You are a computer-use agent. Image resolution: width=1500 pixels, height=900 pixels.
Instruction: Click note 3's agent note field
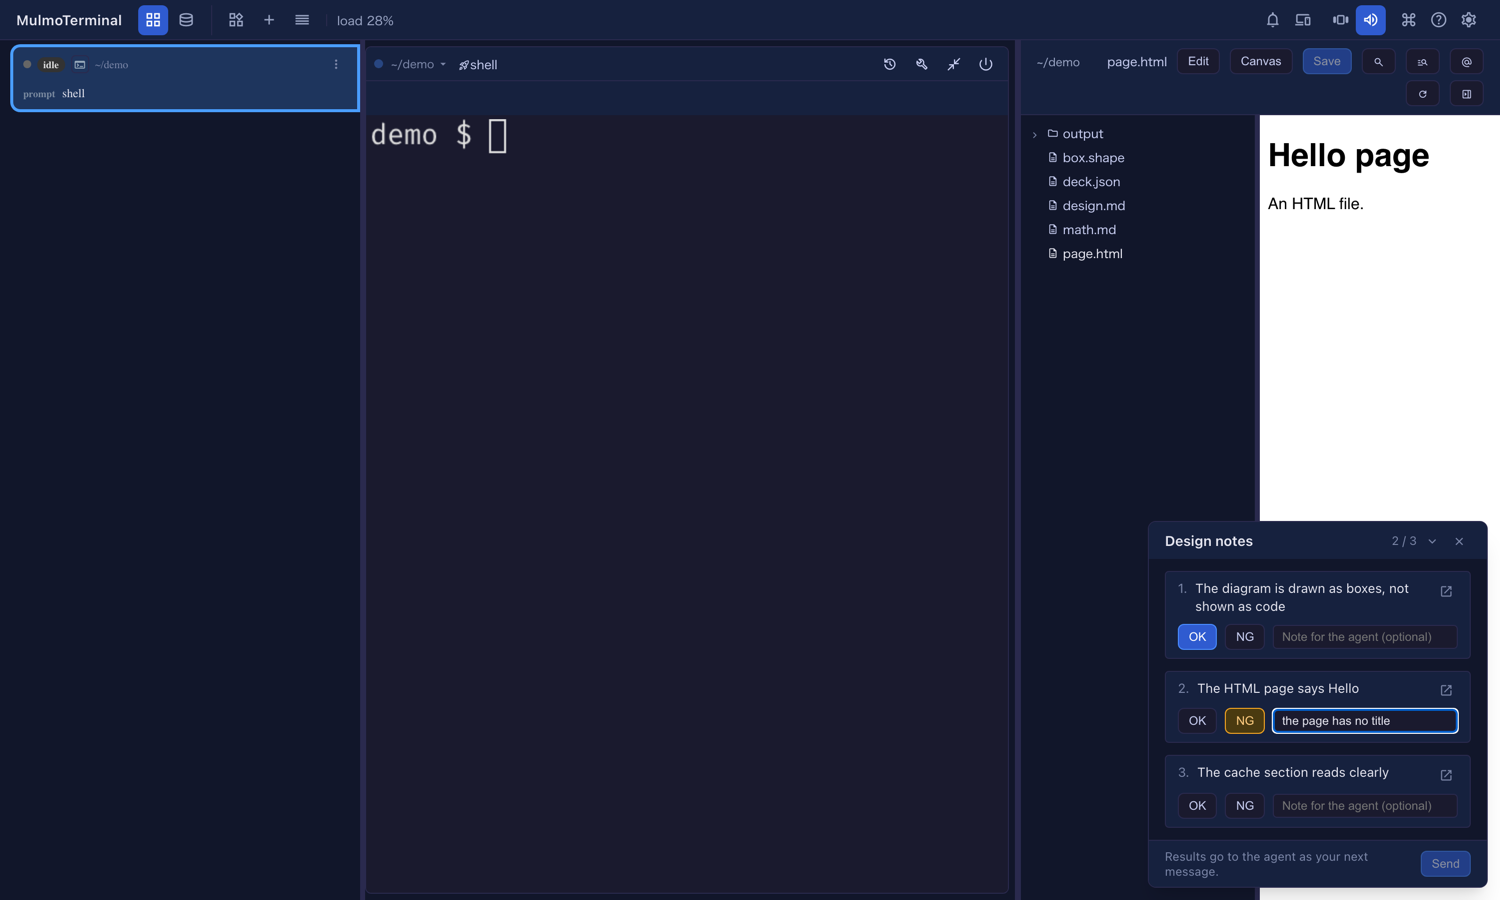(x=1365, y=806)
